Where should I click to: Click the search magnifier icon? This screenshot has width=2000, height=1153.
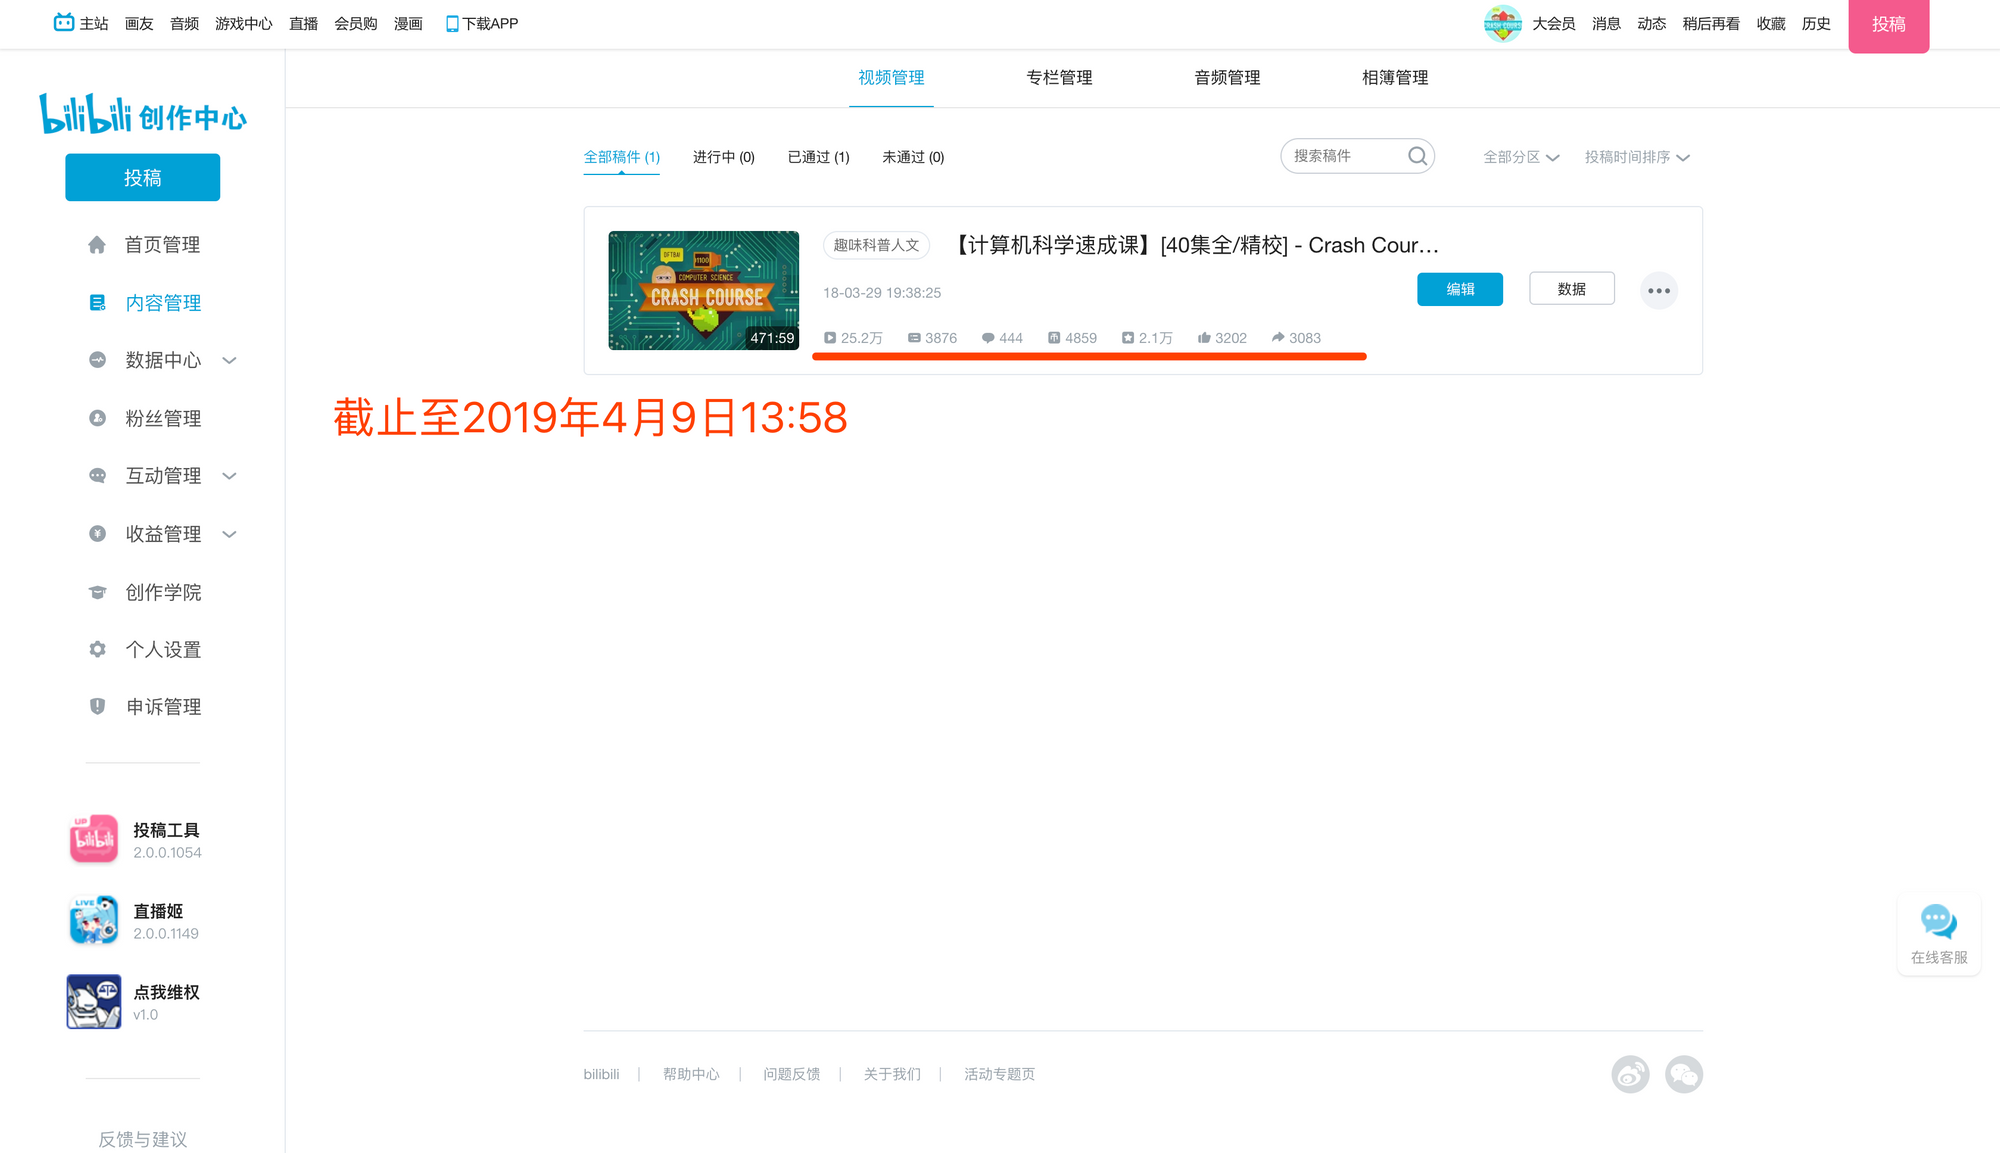click(x=1417, y=156)
